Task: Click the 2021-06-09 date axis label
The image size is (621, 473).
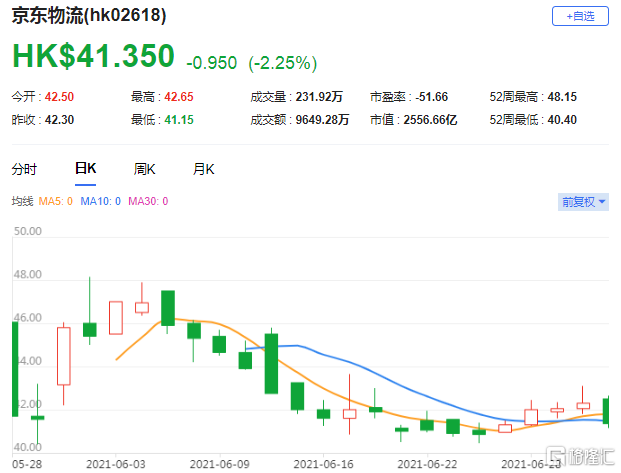Action: 219,464
